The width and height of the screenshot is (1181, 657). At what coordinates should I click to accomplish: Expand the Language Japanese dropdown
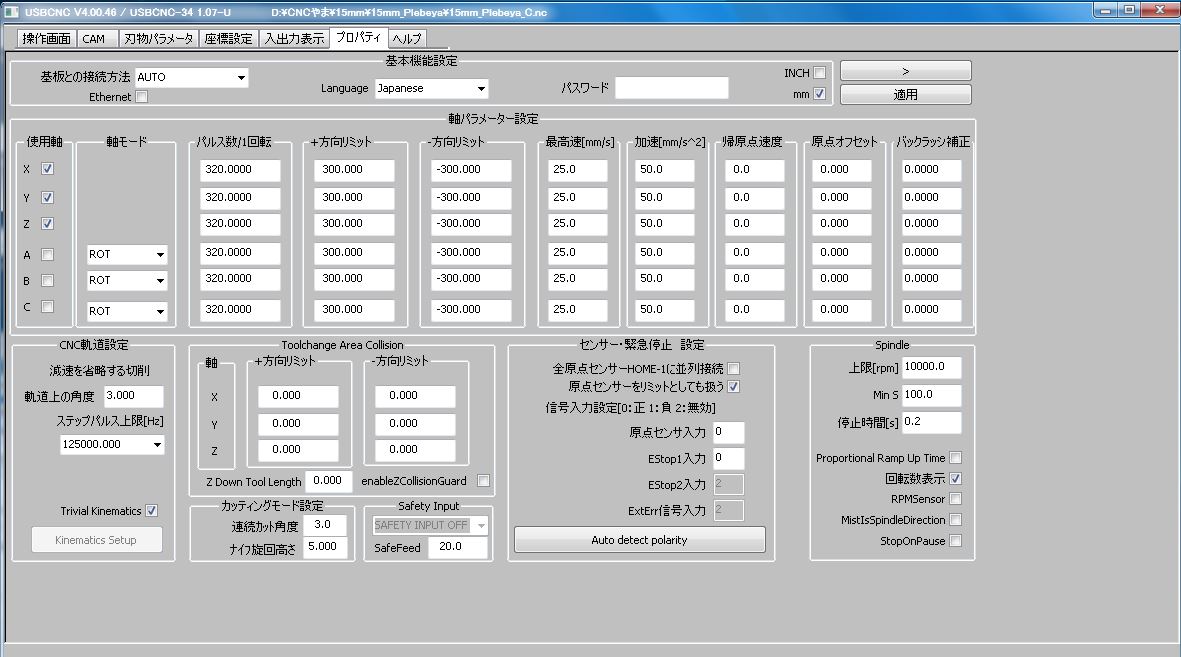coord(431,88)
